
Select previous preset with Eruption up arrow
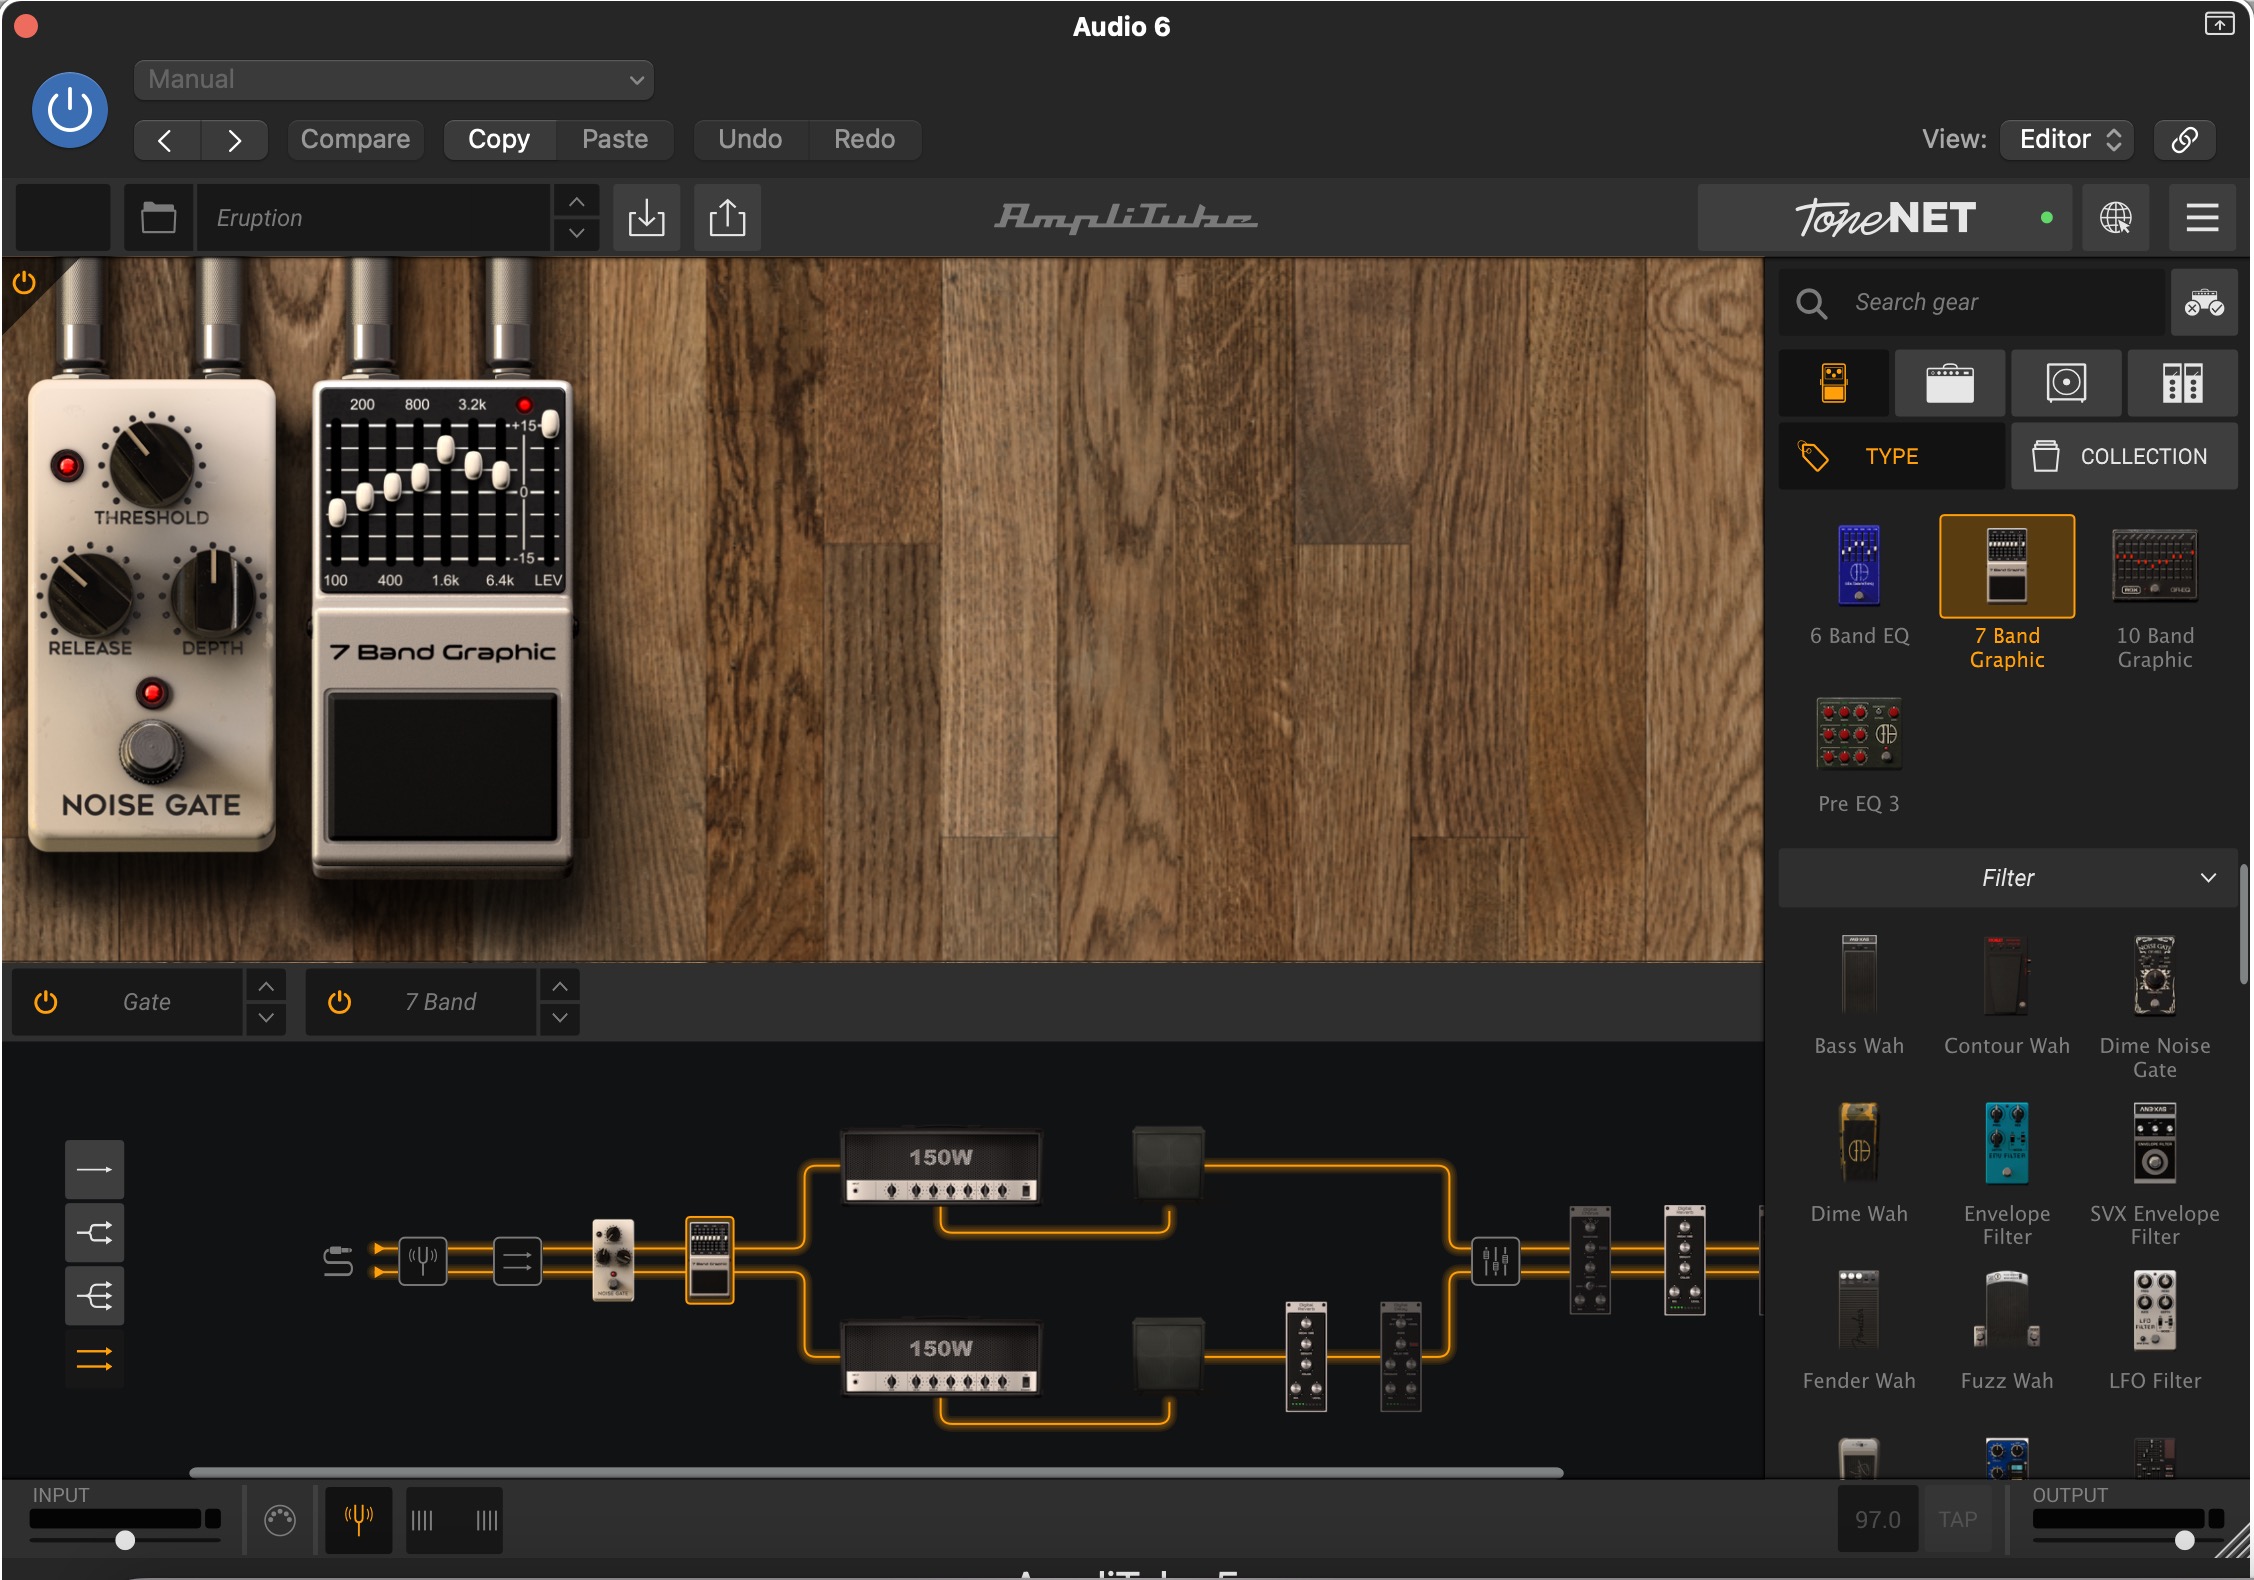(x=577, y=202)
